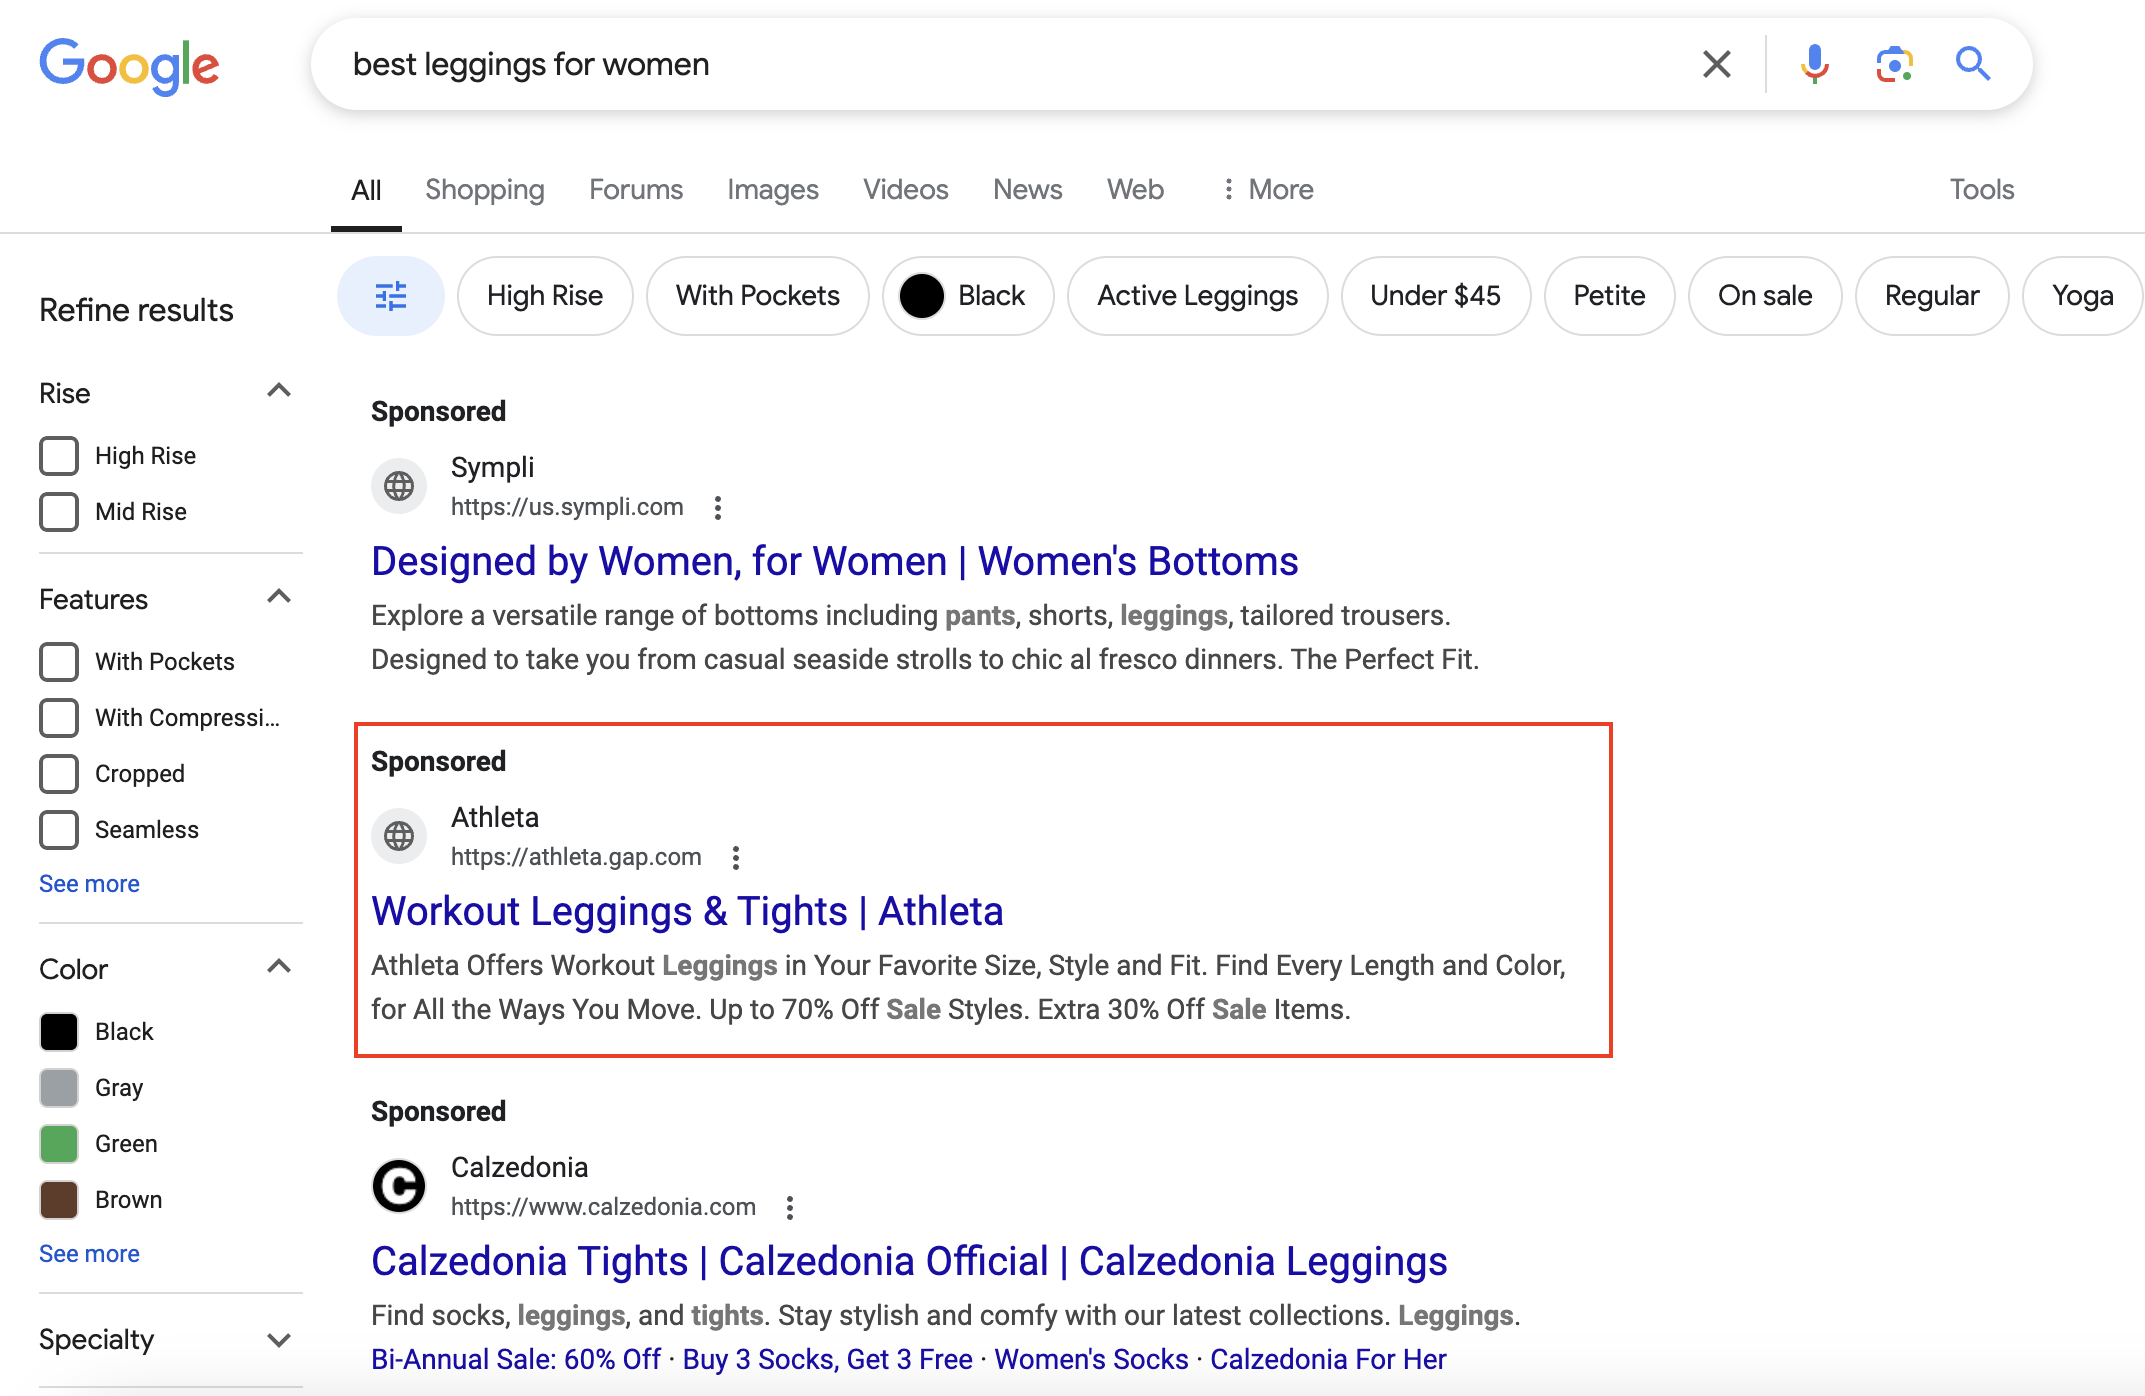Enable the With Pockets checkbox in sidebar

click(x=59, y=661)
